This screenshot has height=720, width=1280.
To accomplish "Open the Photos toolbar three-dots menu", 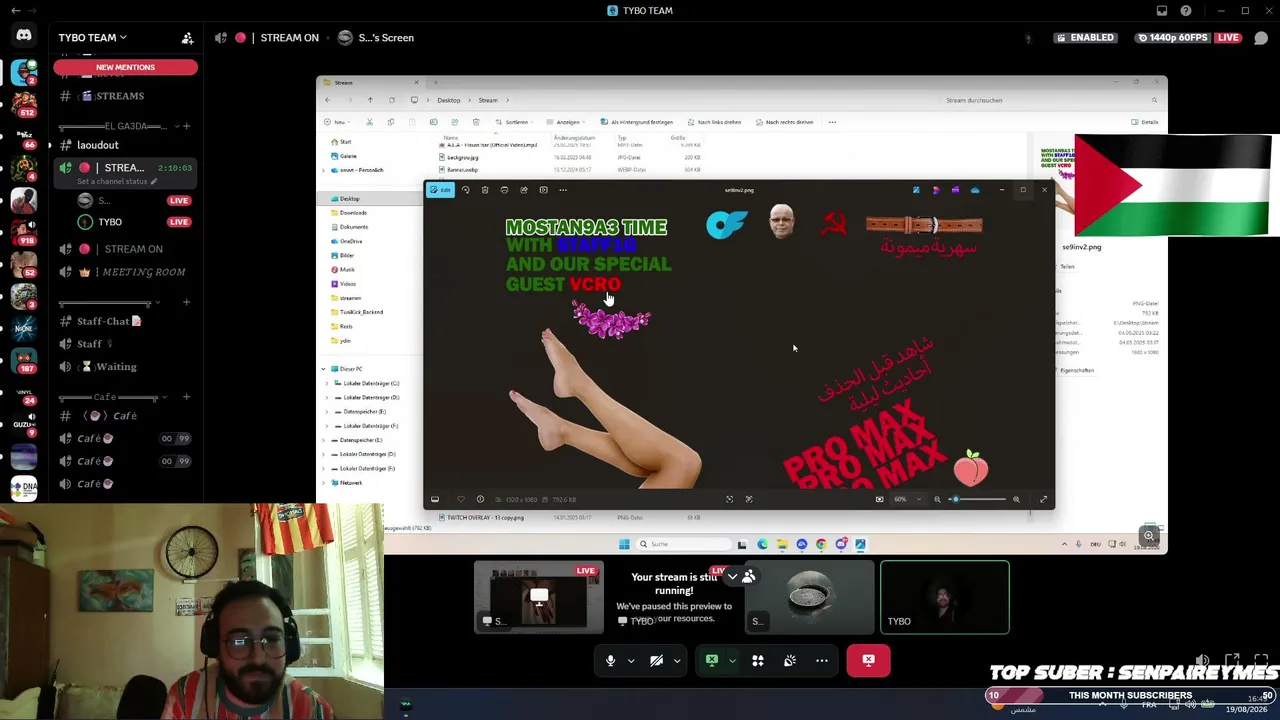I will pos(563,190).
